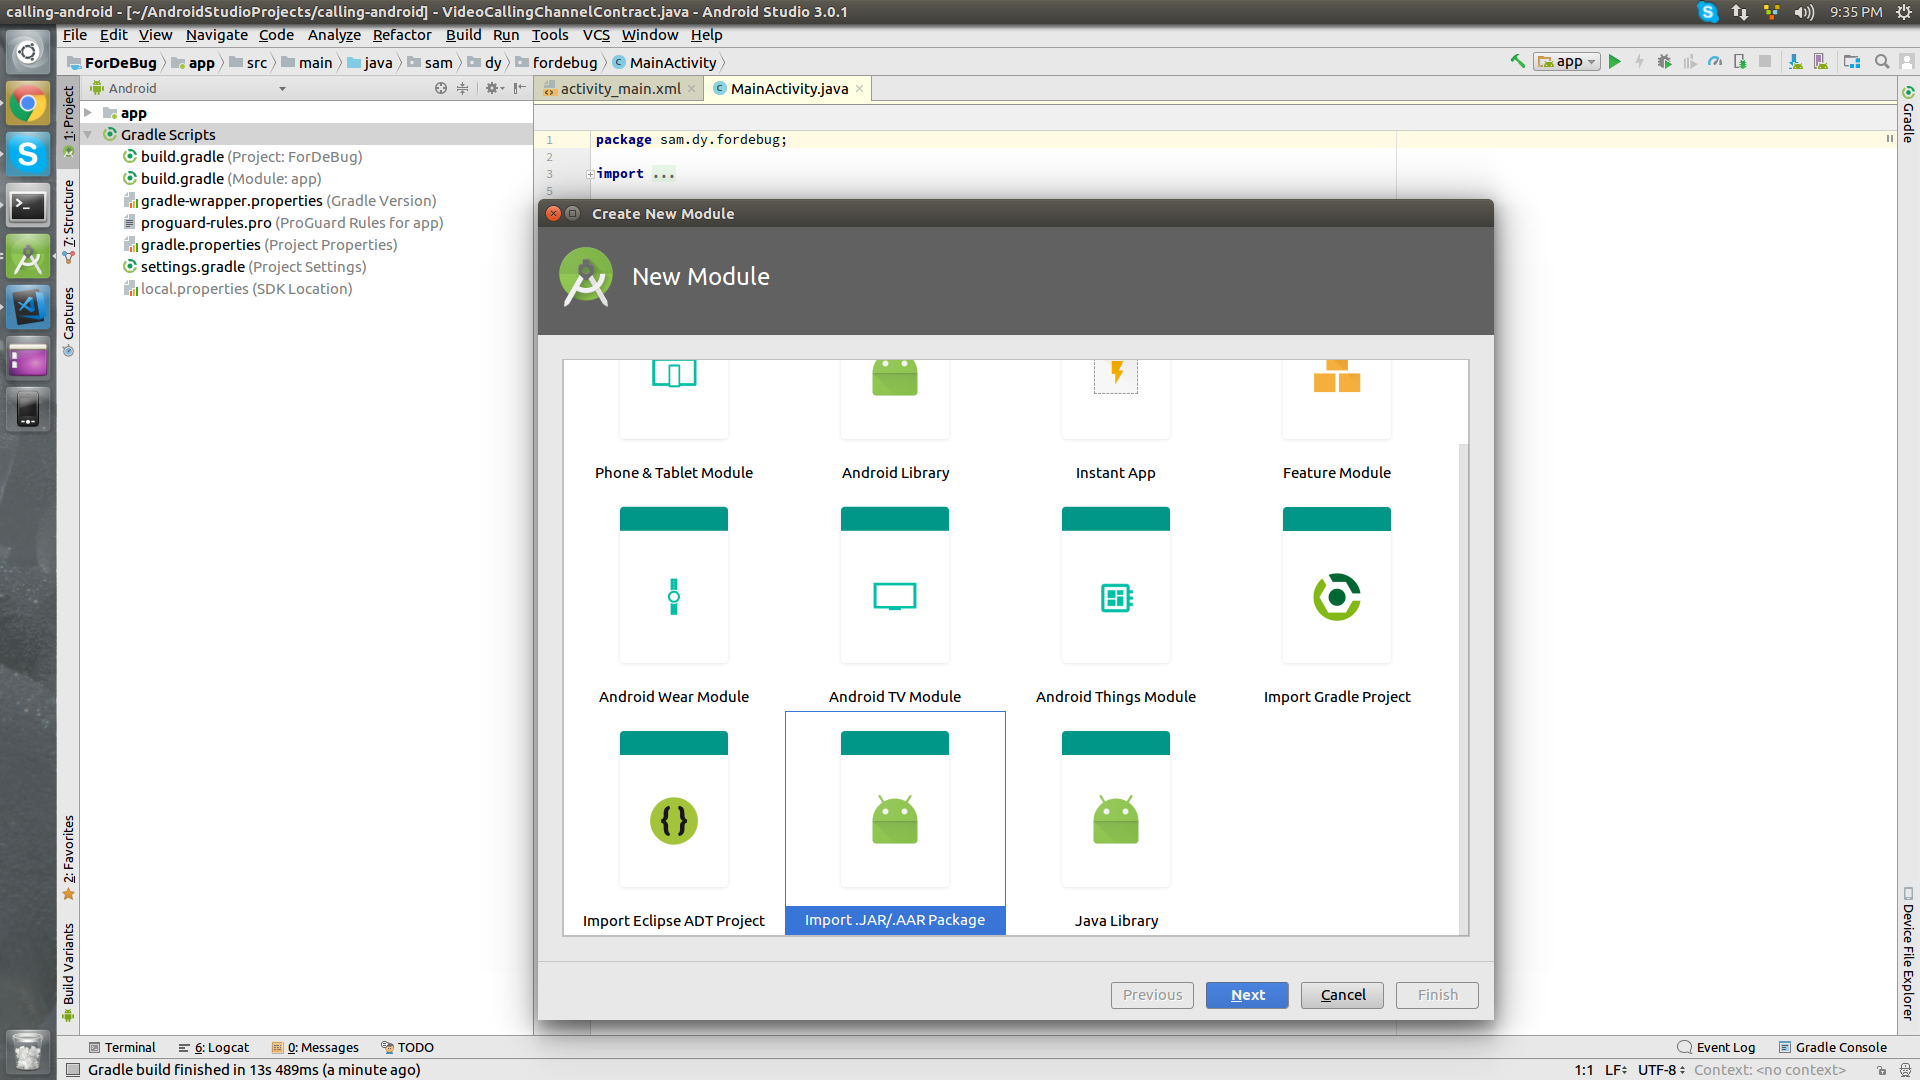1920x1080 pixels.
Task: Cancel the Create New Module dialog
Action: [x=1341, y=995]
